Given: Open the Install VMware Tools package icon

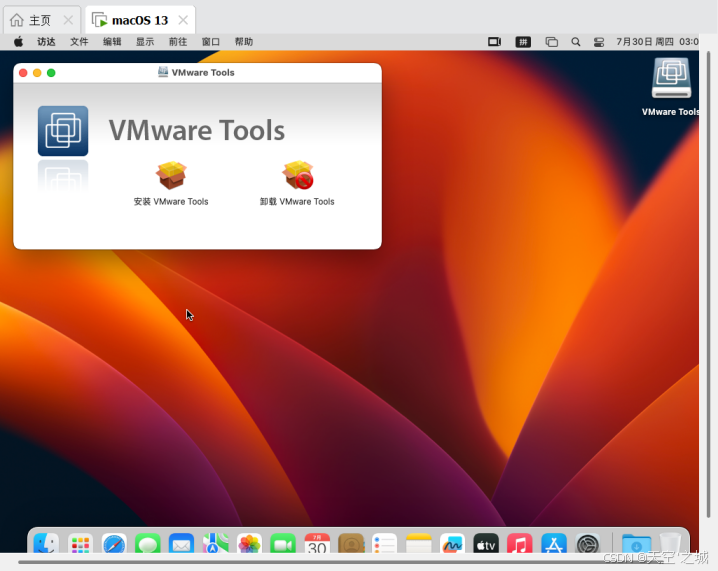Looking at the screenshot, I should point(171,175).
